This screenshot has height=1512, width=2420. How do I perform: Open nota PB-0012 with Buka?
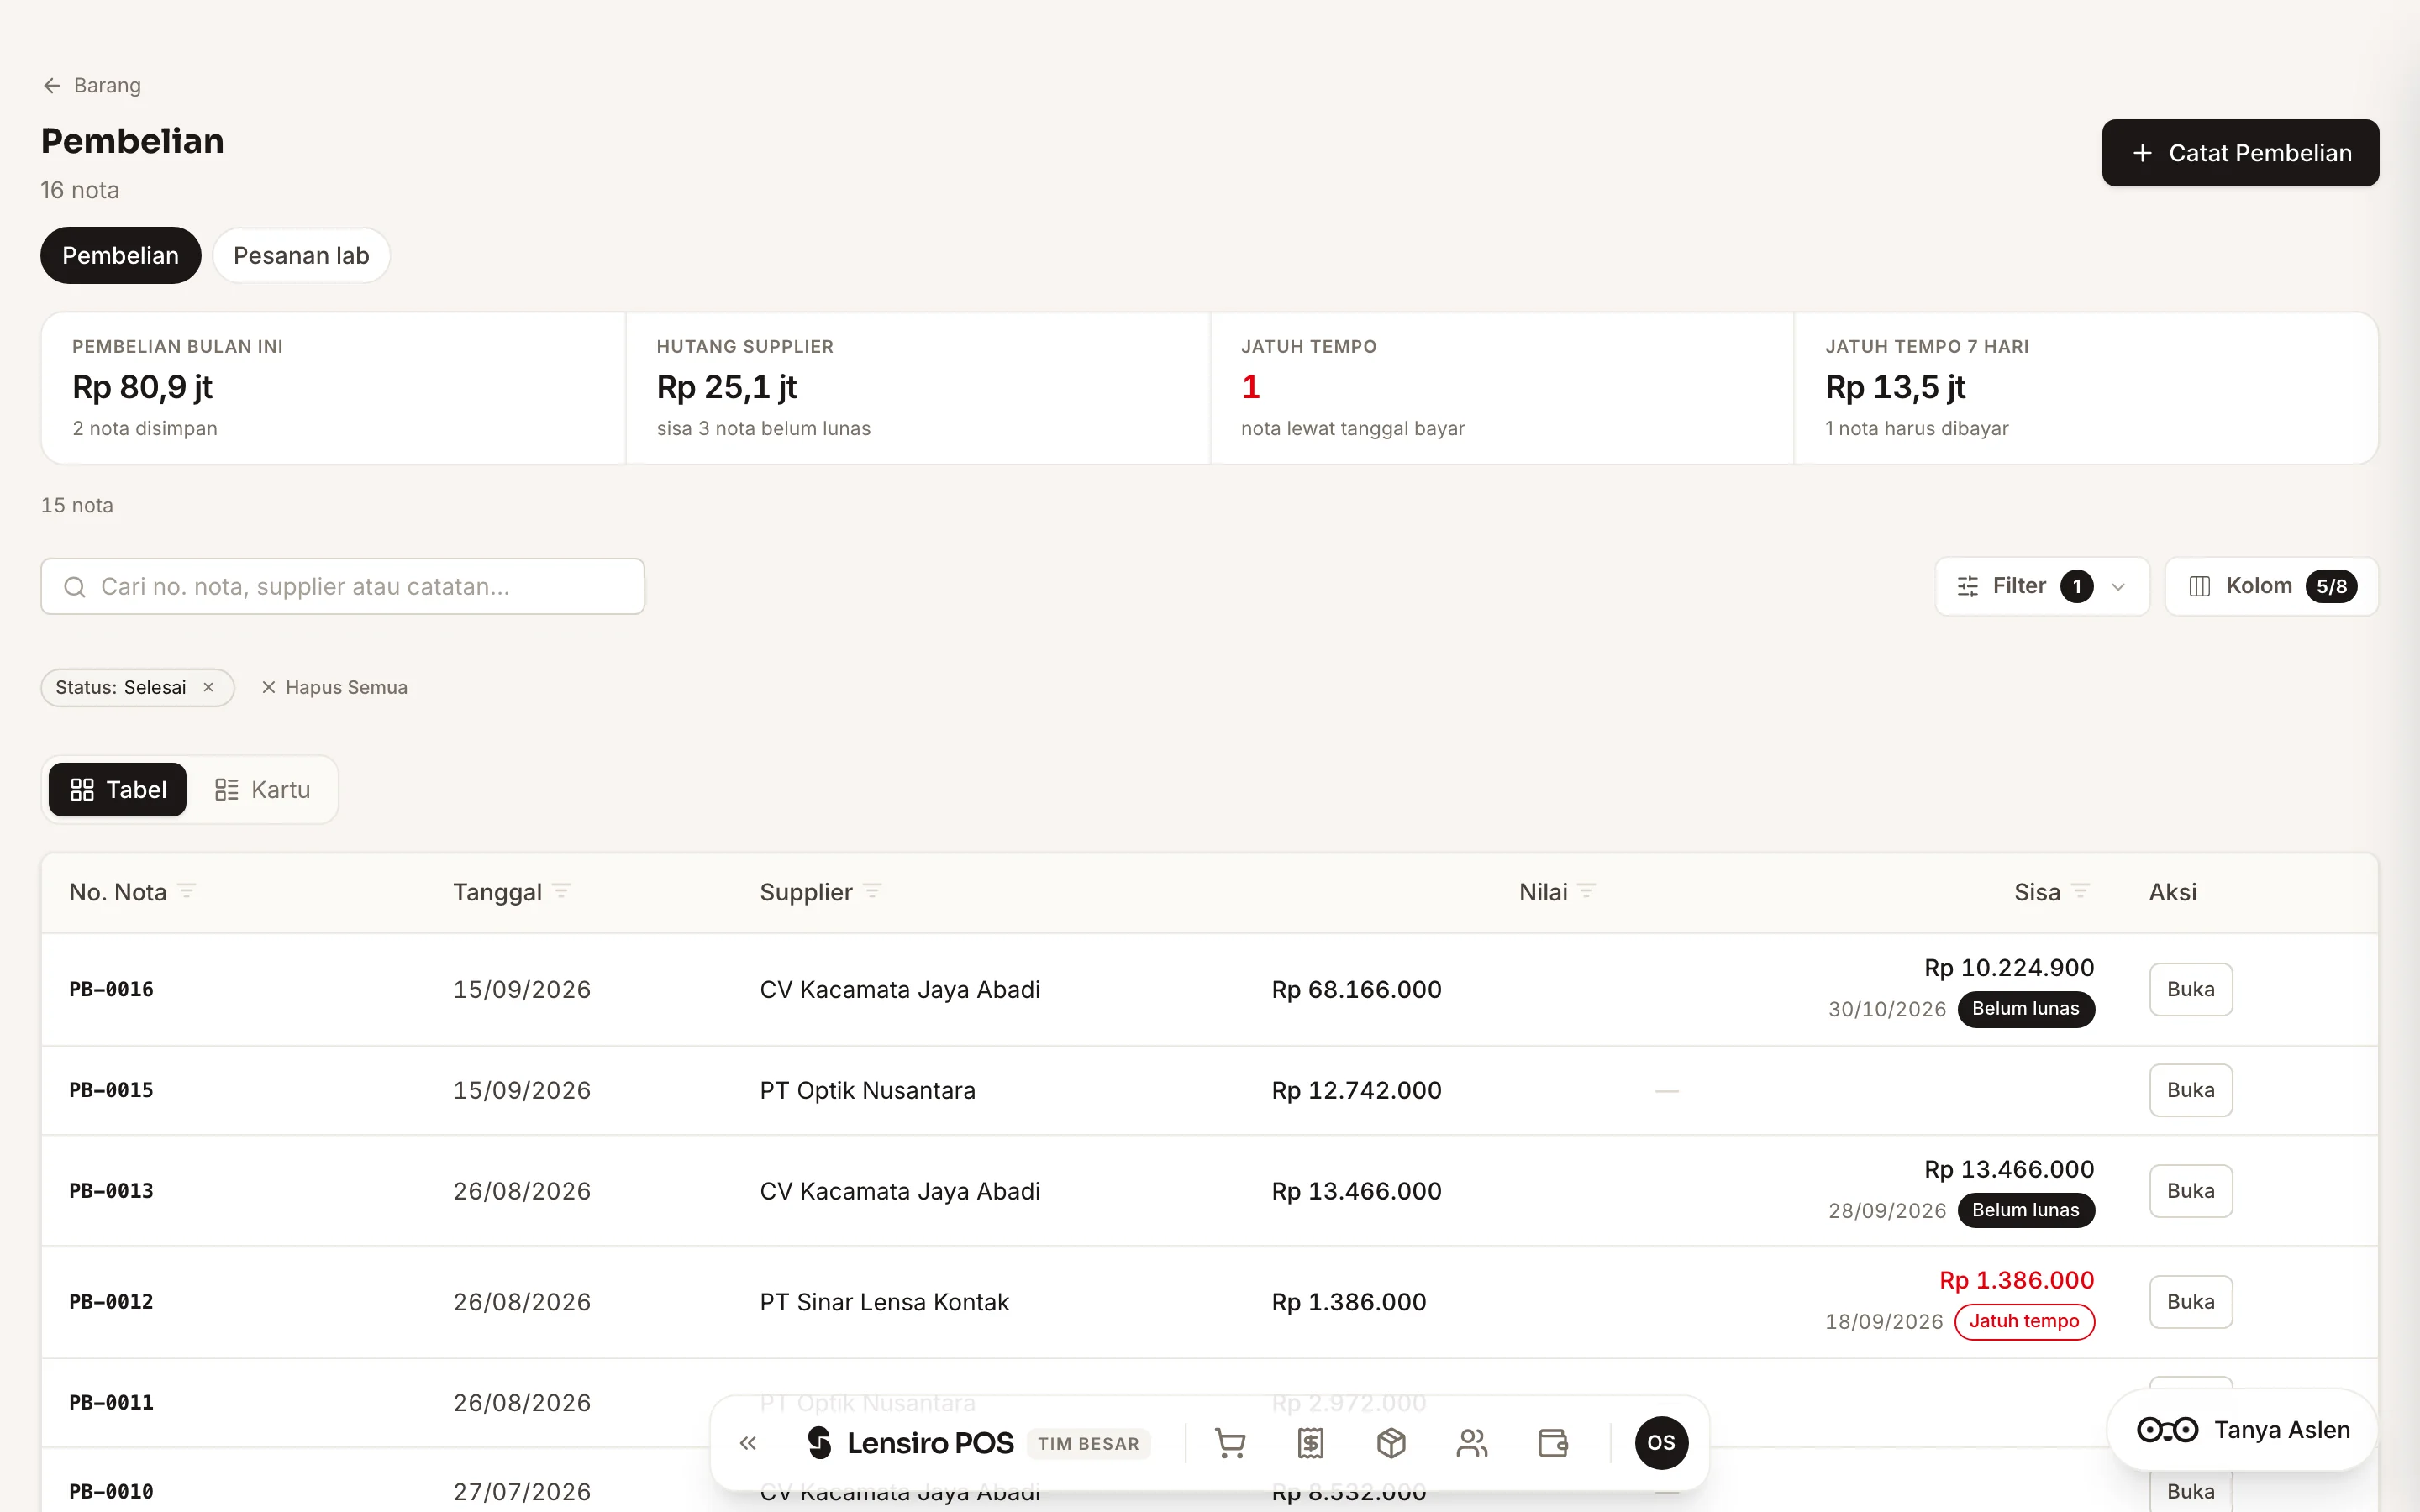pos(2190,1302)
